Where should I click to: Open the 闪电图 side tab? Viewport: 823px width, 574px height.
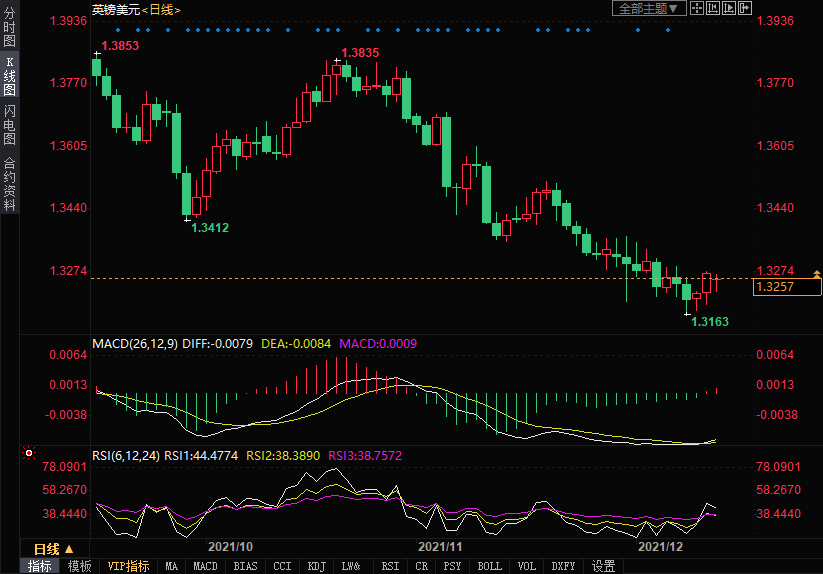10,124
